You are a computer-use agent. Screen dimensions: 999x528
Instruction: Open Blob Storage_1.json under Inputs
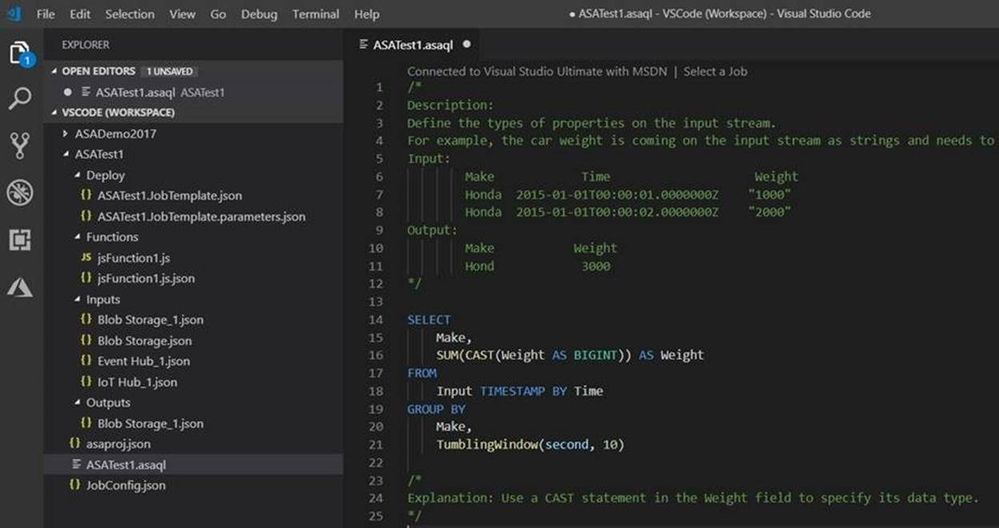(194, 320)
